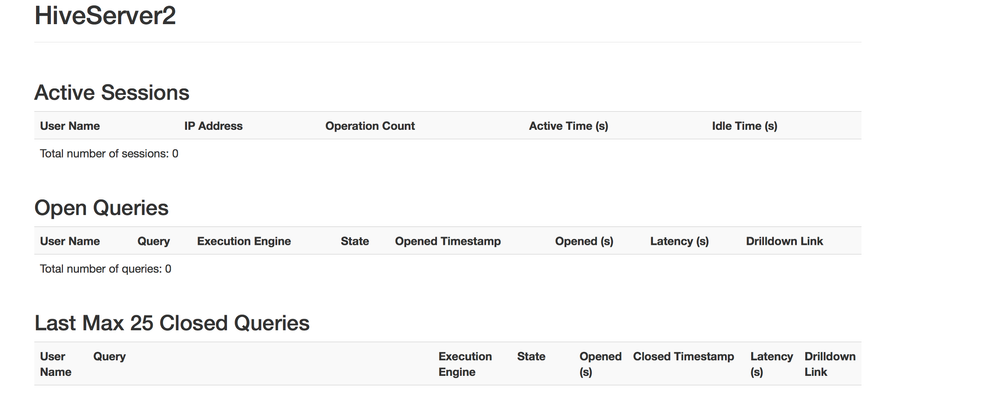
Task: Click Execution Engine header in Open Queries table
Action: 244,242
